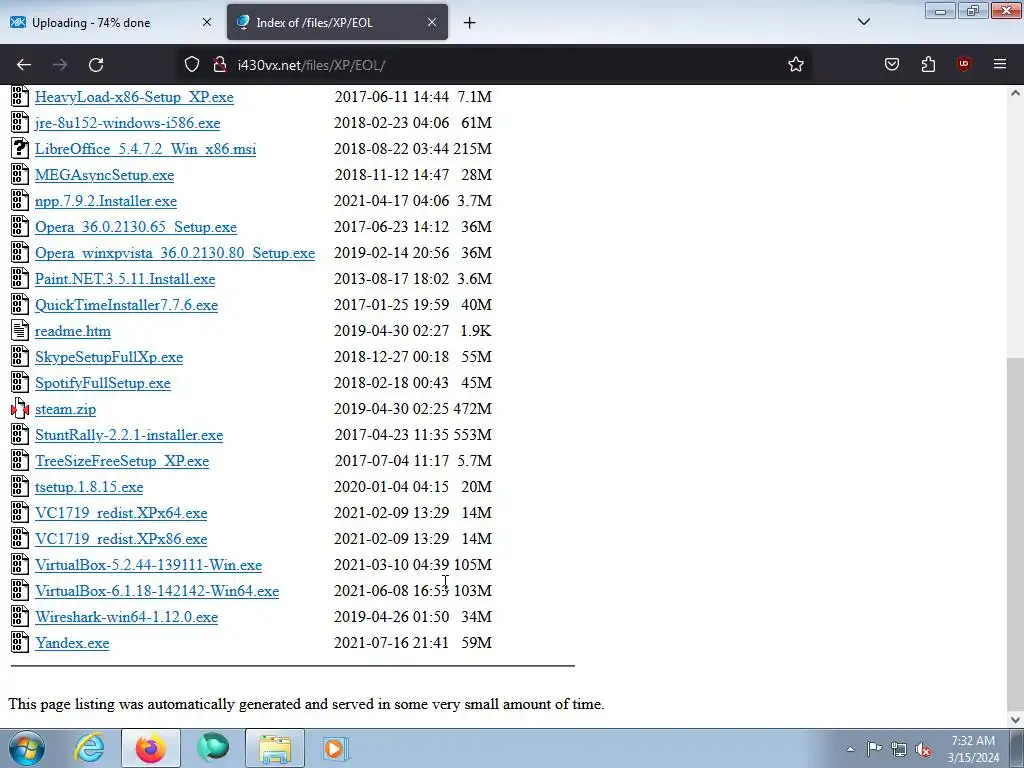Image resolution: width=1024 pixels, height=768 pixels.
Task: Open the green globe browser taskbar icon
Action: (213, 748)
